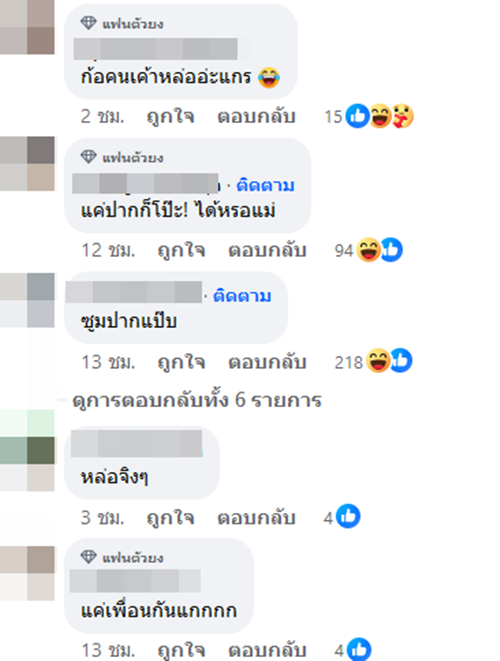Expand ดูการตอบกลับทั้ง 6 รายการ replies

click(x=197, y=400)
